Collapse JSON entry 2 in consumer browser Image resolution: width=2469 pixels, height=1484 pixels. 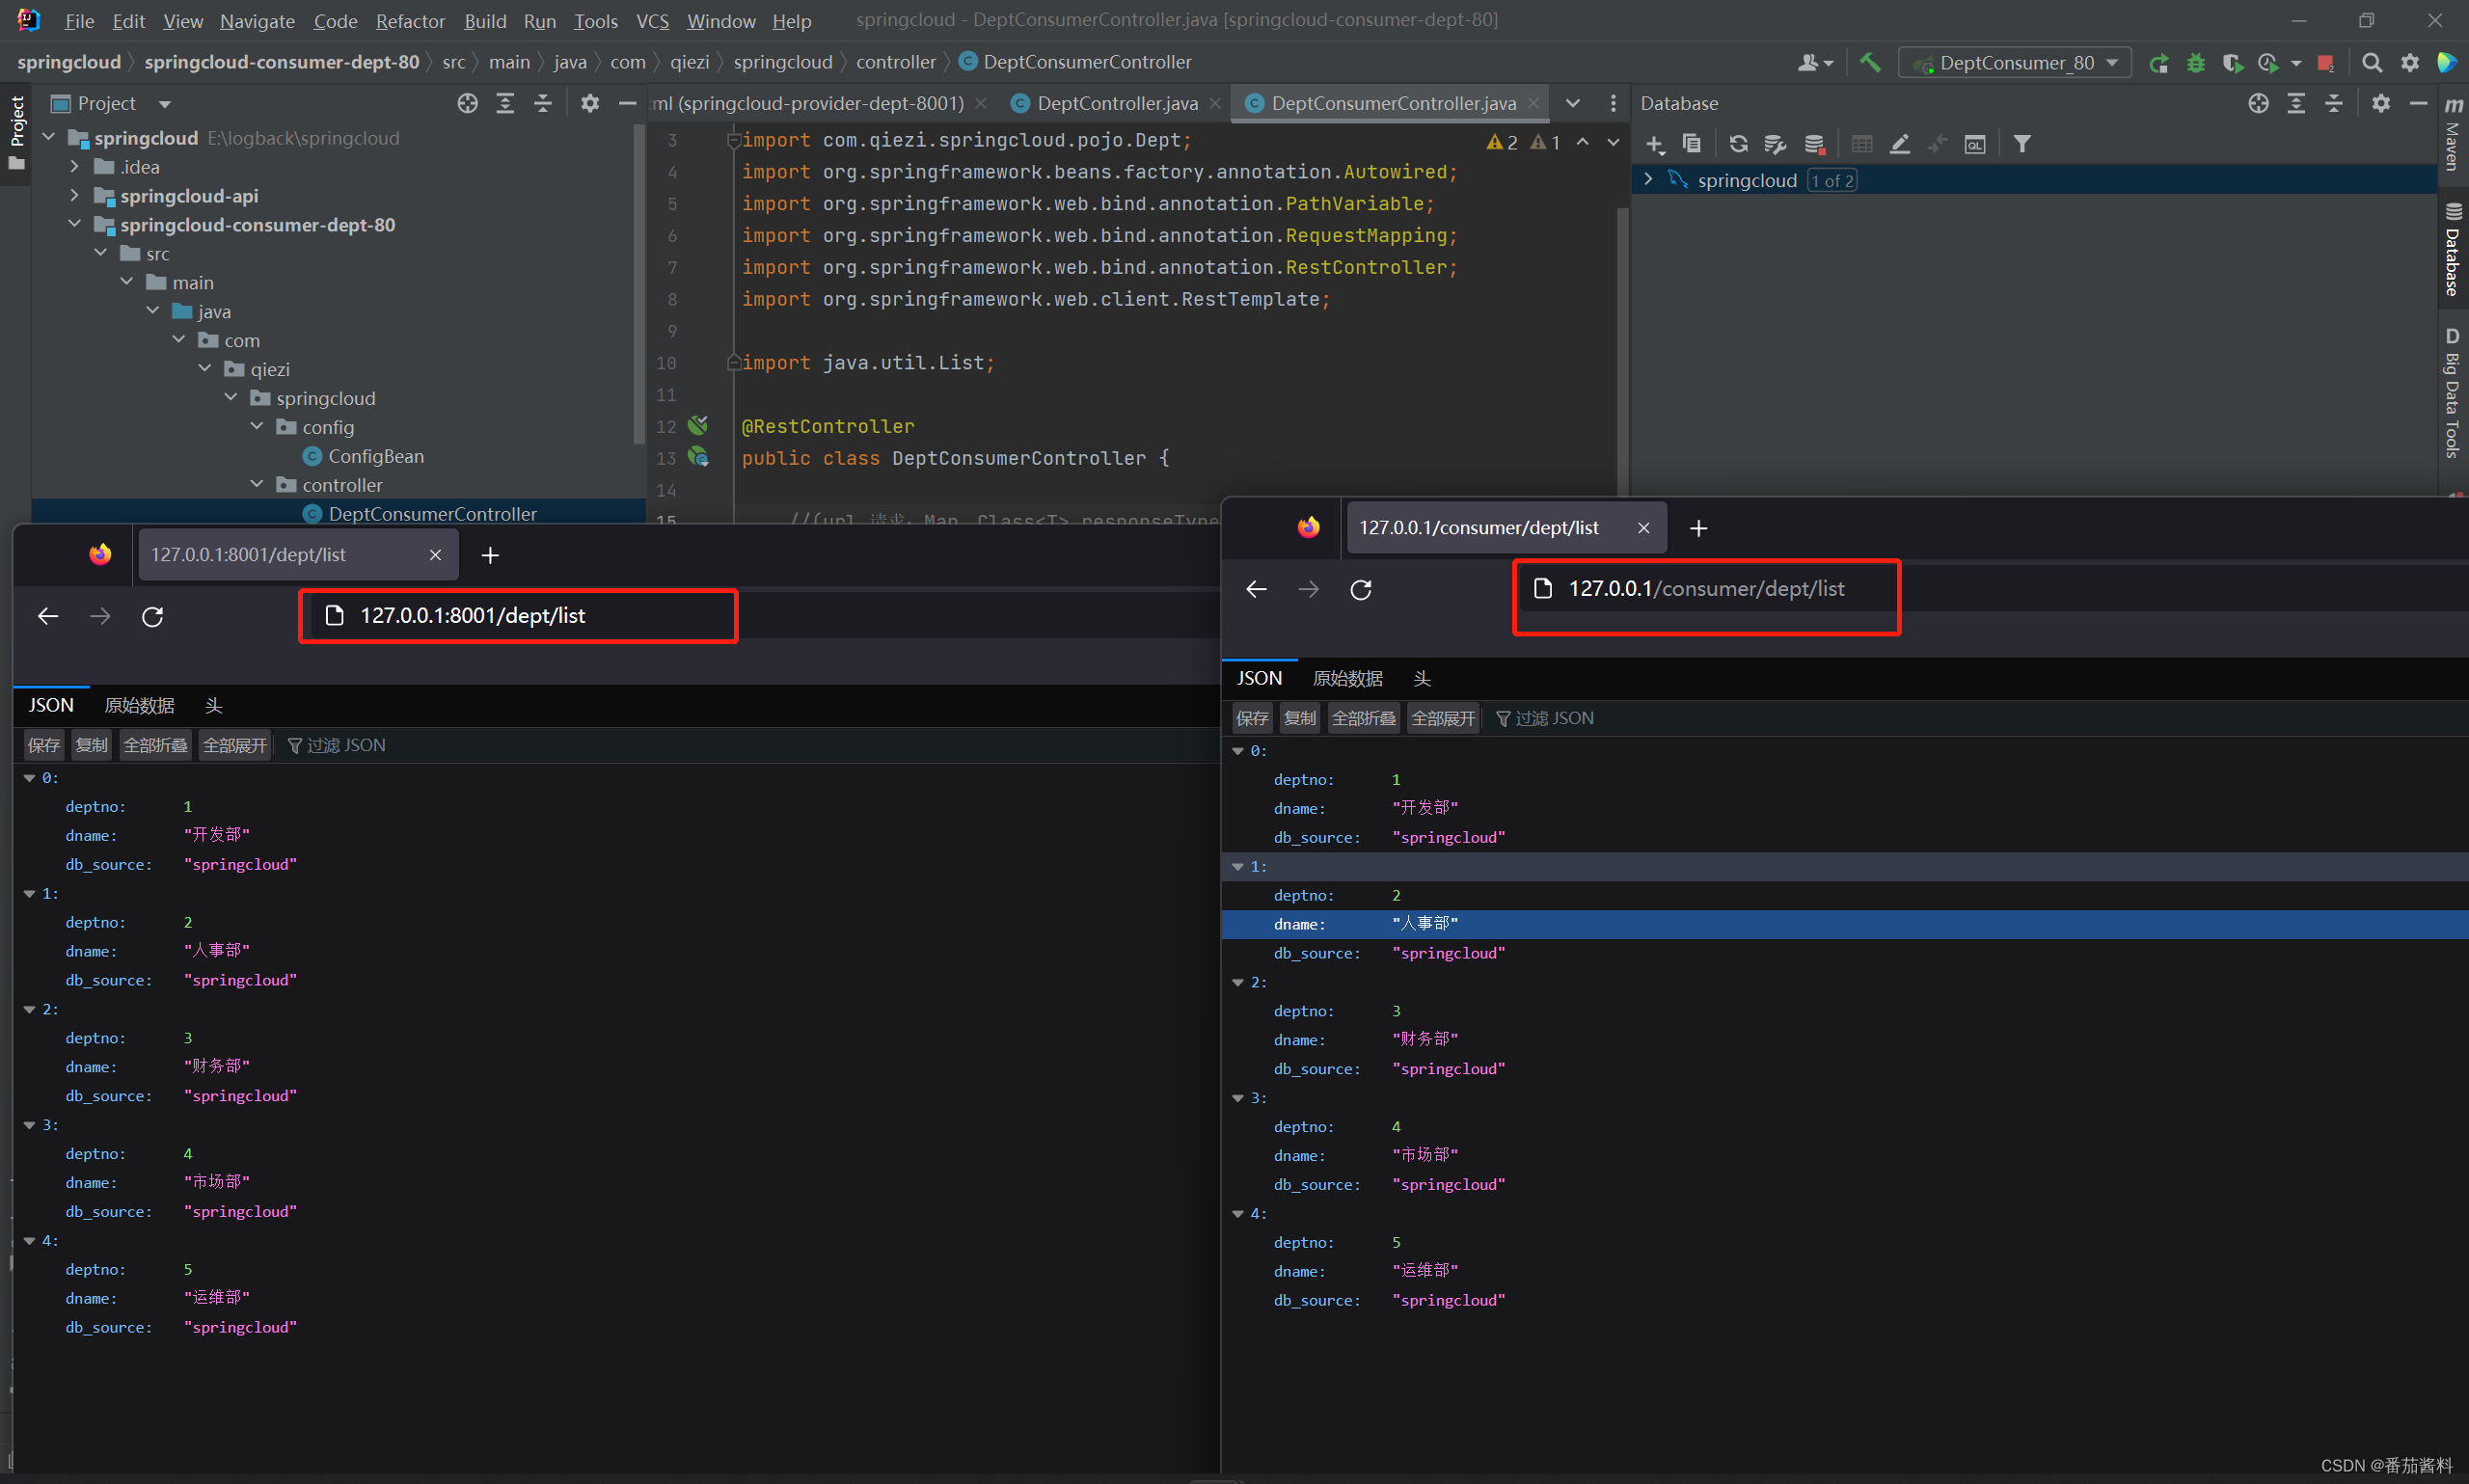click(1238, 982)
